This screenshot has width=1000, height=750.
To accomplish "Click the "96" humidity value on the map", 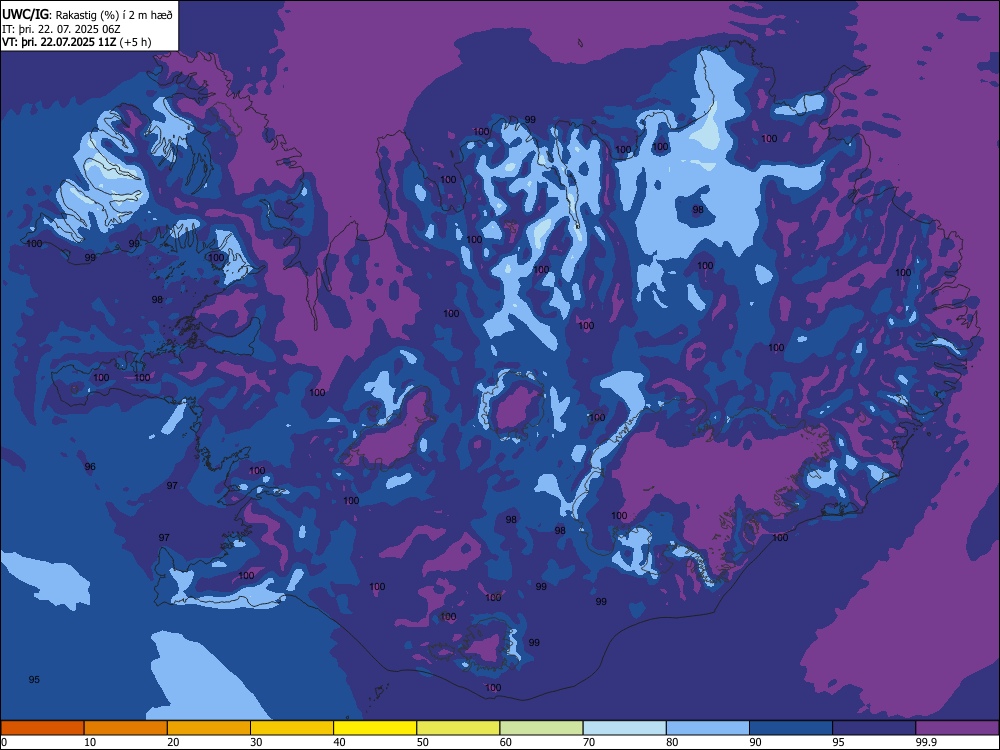I will pos(90,467).
